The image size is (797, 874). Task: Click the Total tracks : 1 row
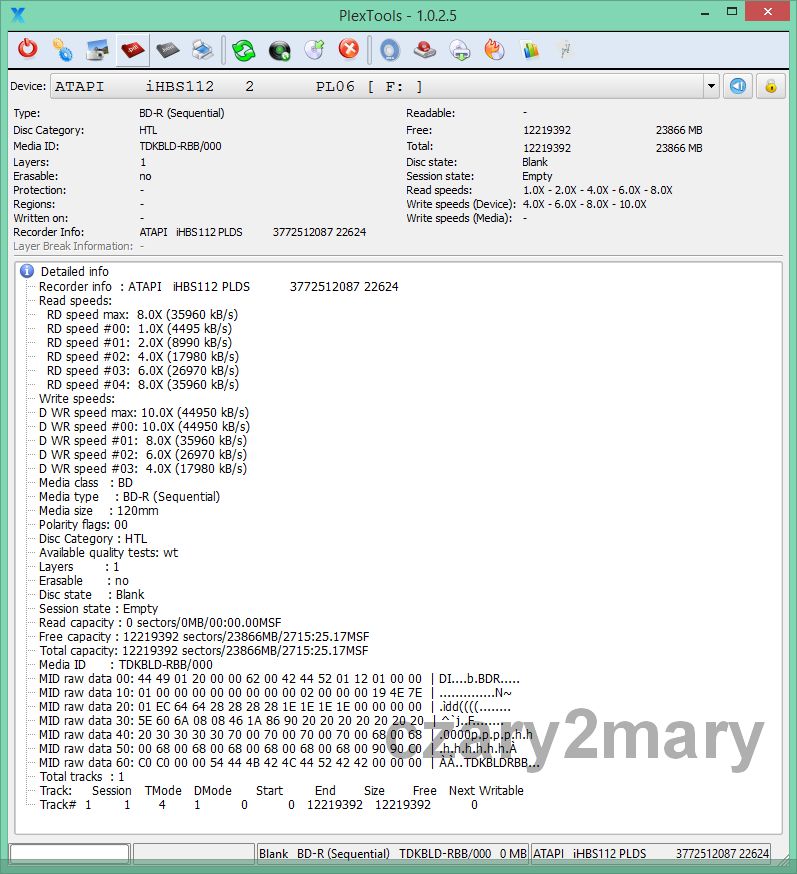82,776
